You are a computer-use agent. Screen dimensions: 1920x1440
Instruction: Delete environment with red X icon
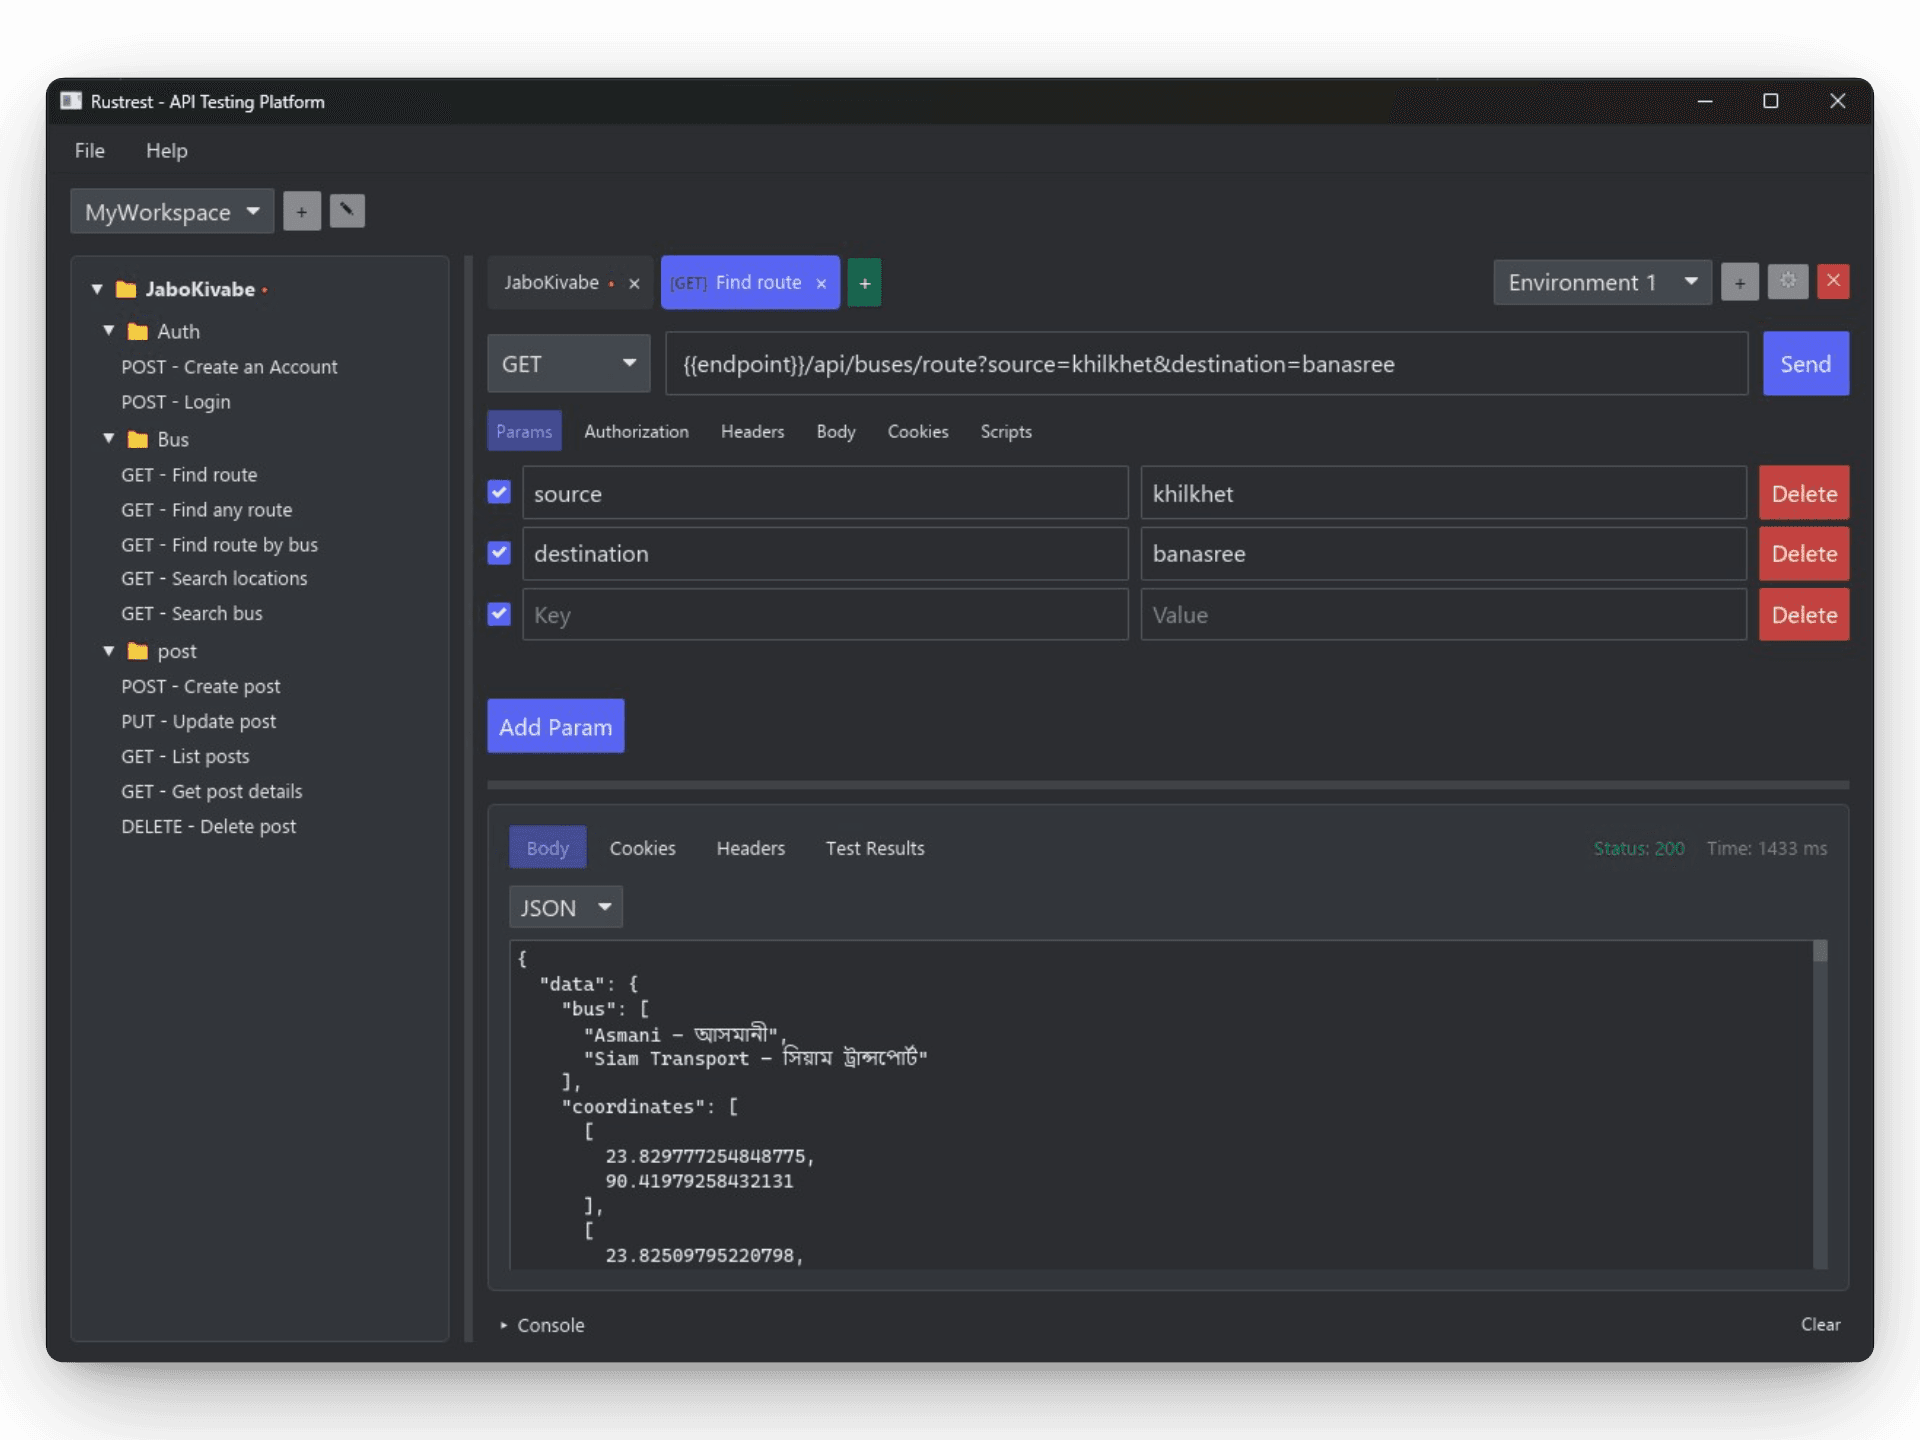pos(1834,282)
